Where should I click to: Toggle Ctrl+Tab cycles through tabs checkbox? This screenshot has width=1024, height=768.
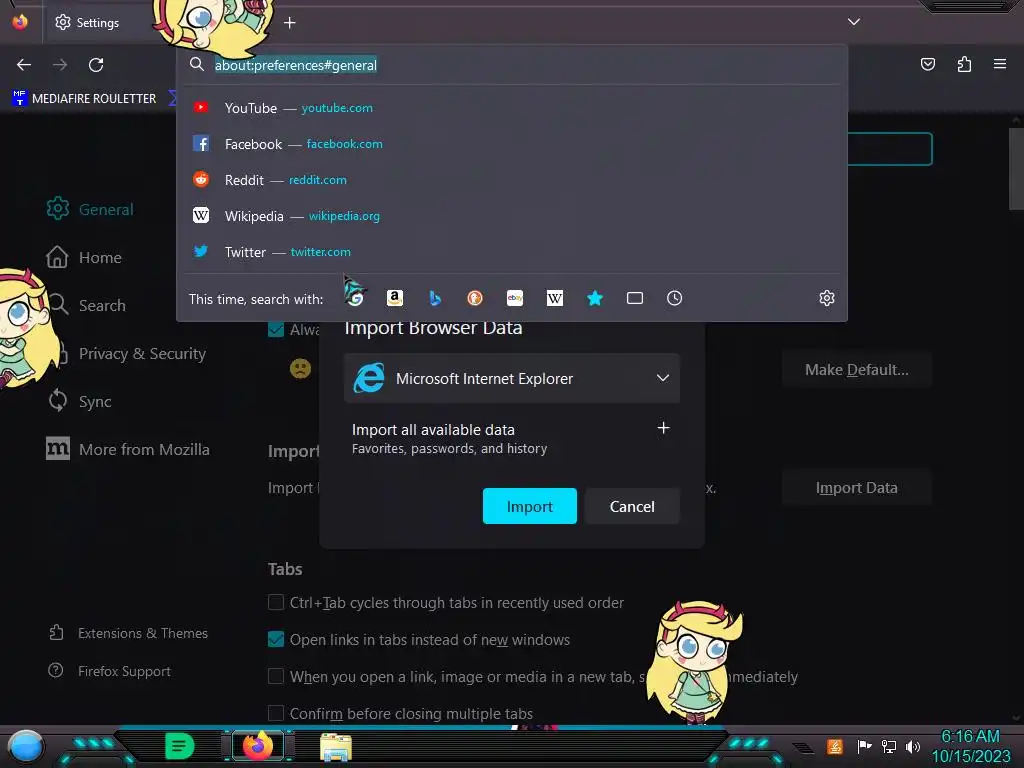(x=276, y=602)
